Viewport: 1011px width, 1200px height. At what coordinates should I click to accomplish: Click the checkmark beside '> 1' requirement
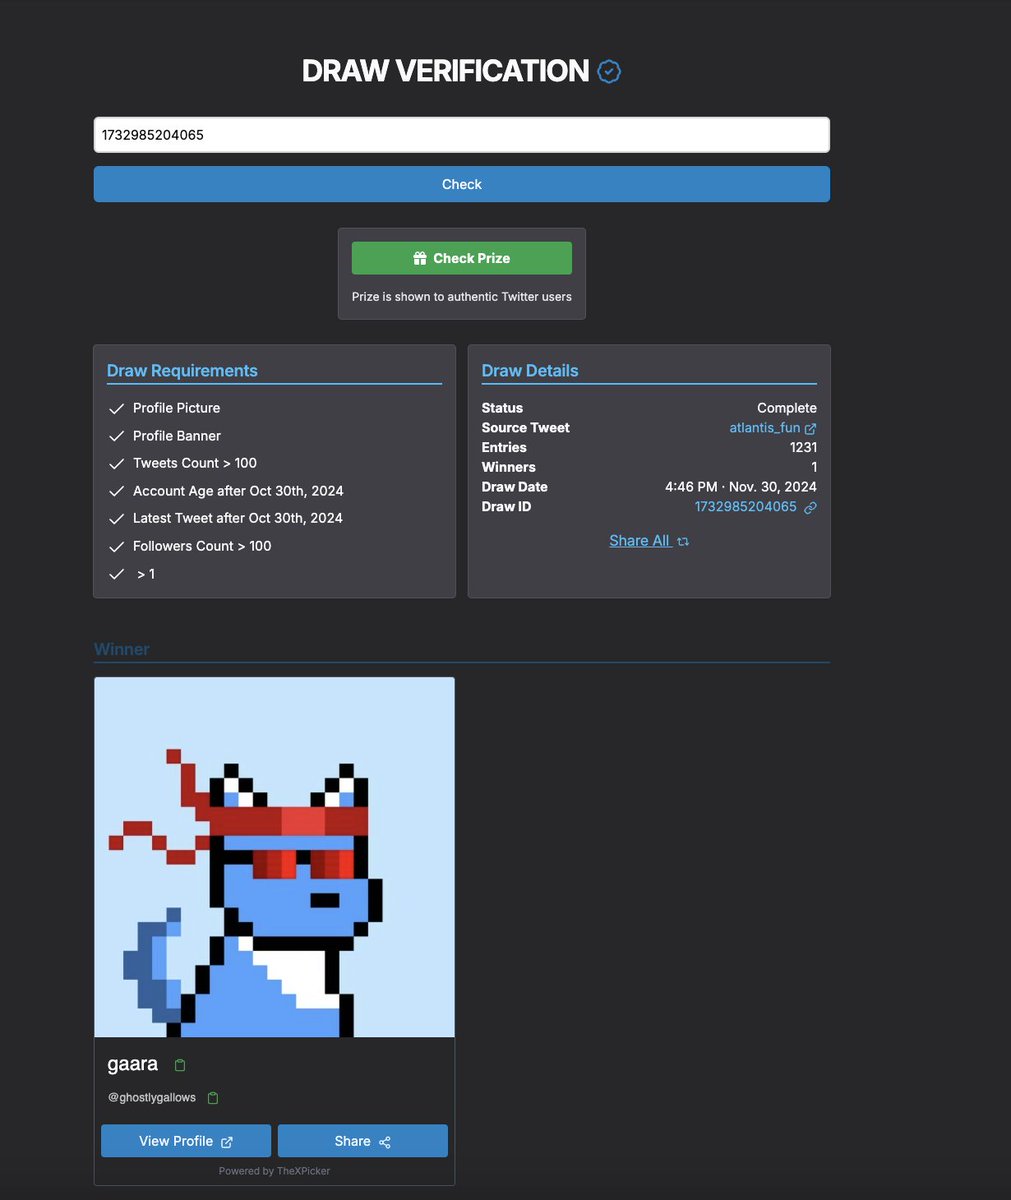pyautogui.click(x=116, y=574)
